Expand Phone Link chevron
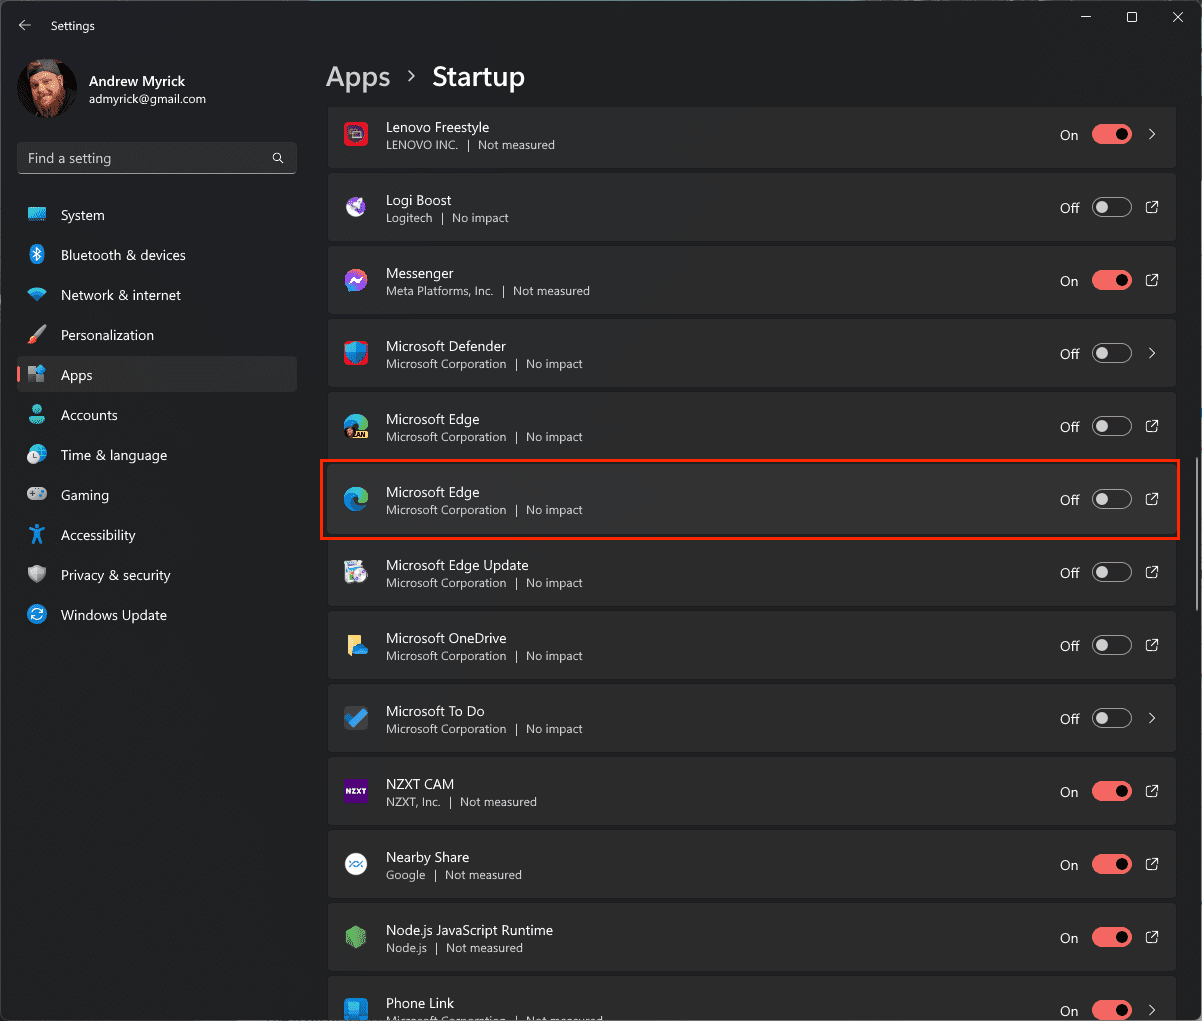This screenshot has height=1021, width=1202. click(1152, 1010)
